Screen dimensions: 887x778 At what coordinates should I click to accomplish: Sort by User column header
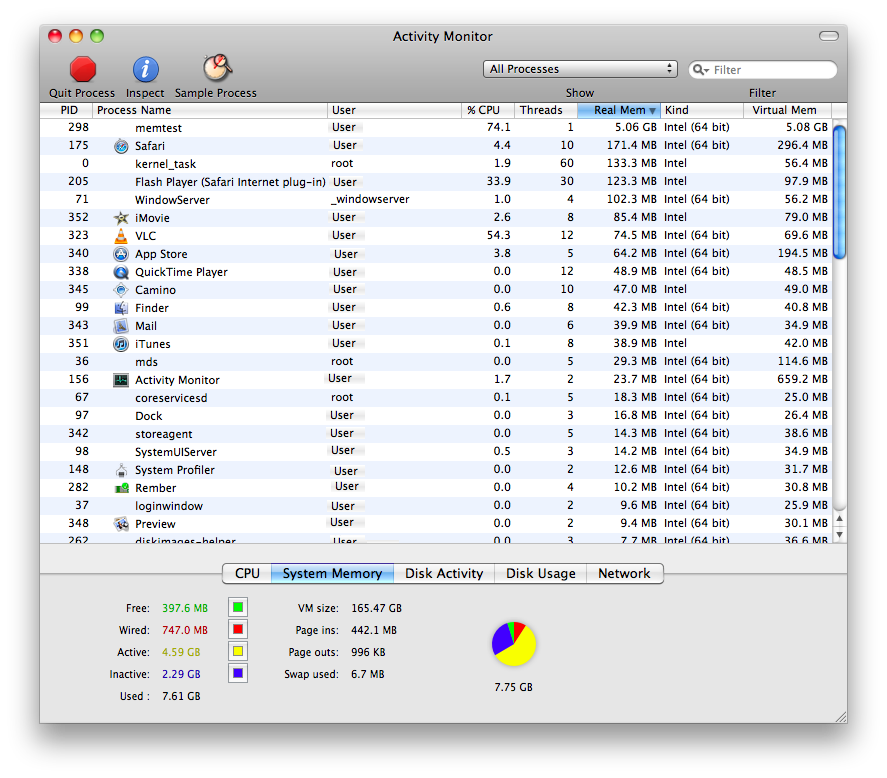click(394, 110)
